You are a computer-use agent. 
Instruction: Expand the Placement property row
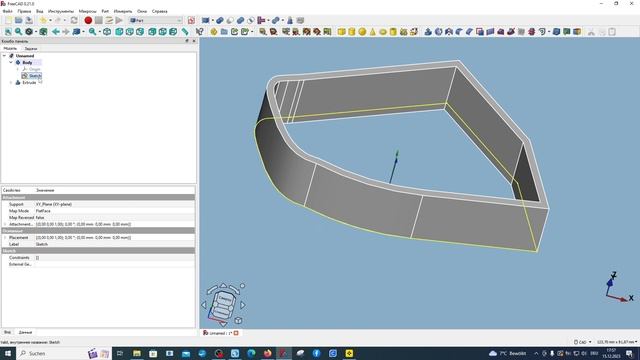[5, 237]
